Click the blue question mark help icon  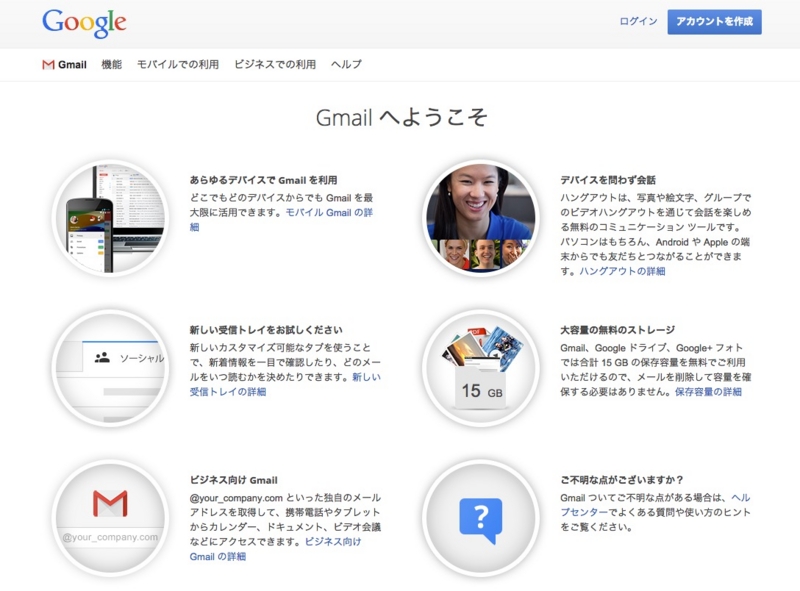pos(481,519)
